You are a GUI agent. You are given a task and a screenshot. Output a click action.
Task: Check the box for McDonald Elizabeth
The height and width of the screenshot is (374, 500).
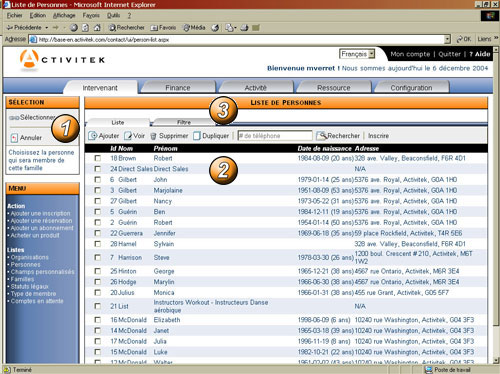(97, 320)
